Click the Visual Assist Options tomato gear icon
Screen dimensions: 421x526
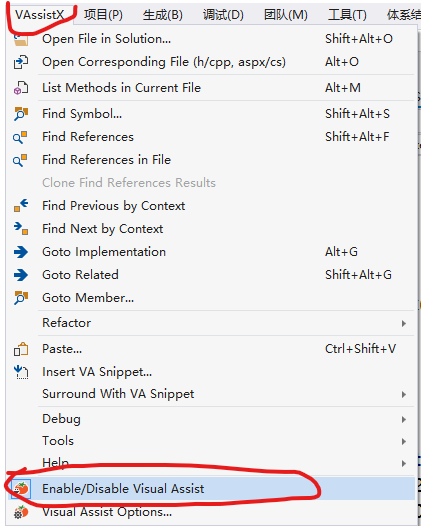[x=21, y=512]
